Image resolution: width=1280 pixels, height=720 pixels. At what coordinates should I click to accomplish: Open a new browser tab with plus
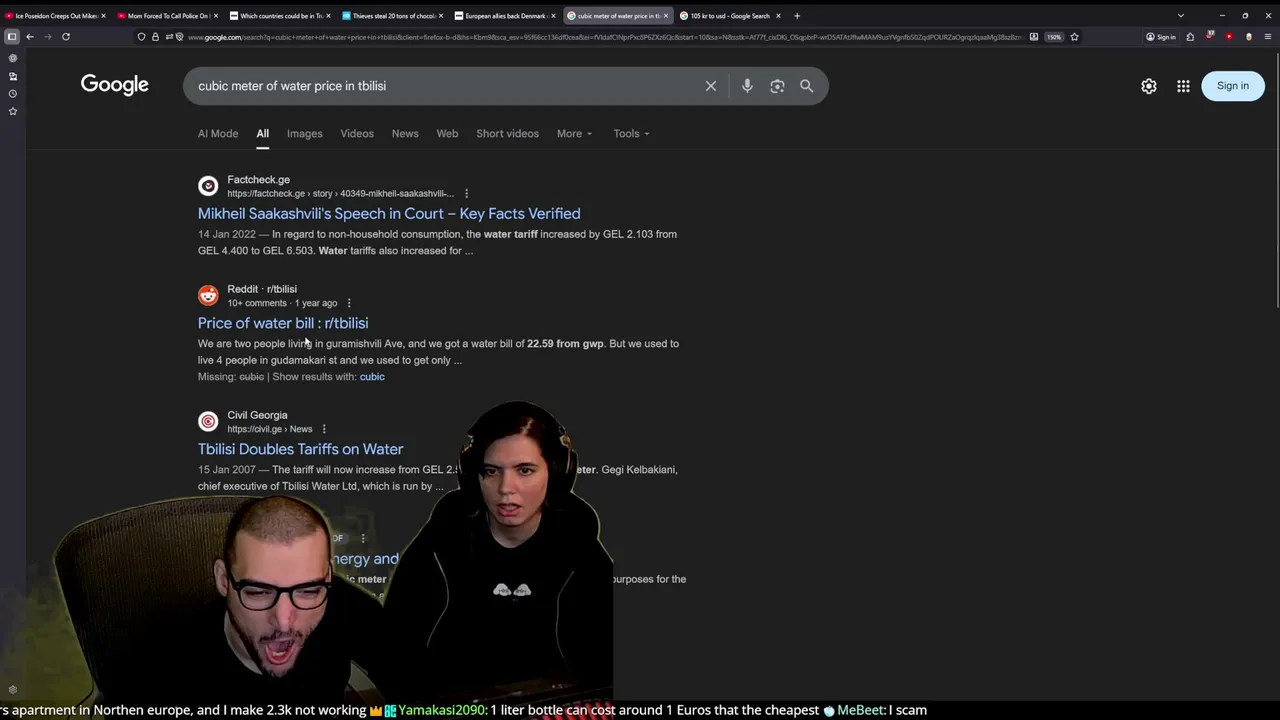[797, 16]
